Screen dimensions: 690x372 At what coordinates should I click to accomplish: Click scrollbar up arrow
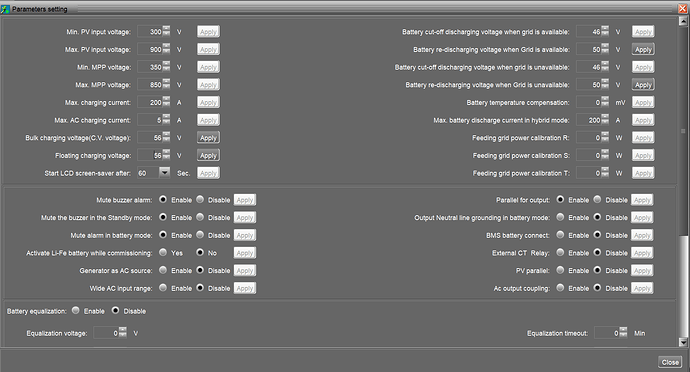683,21
